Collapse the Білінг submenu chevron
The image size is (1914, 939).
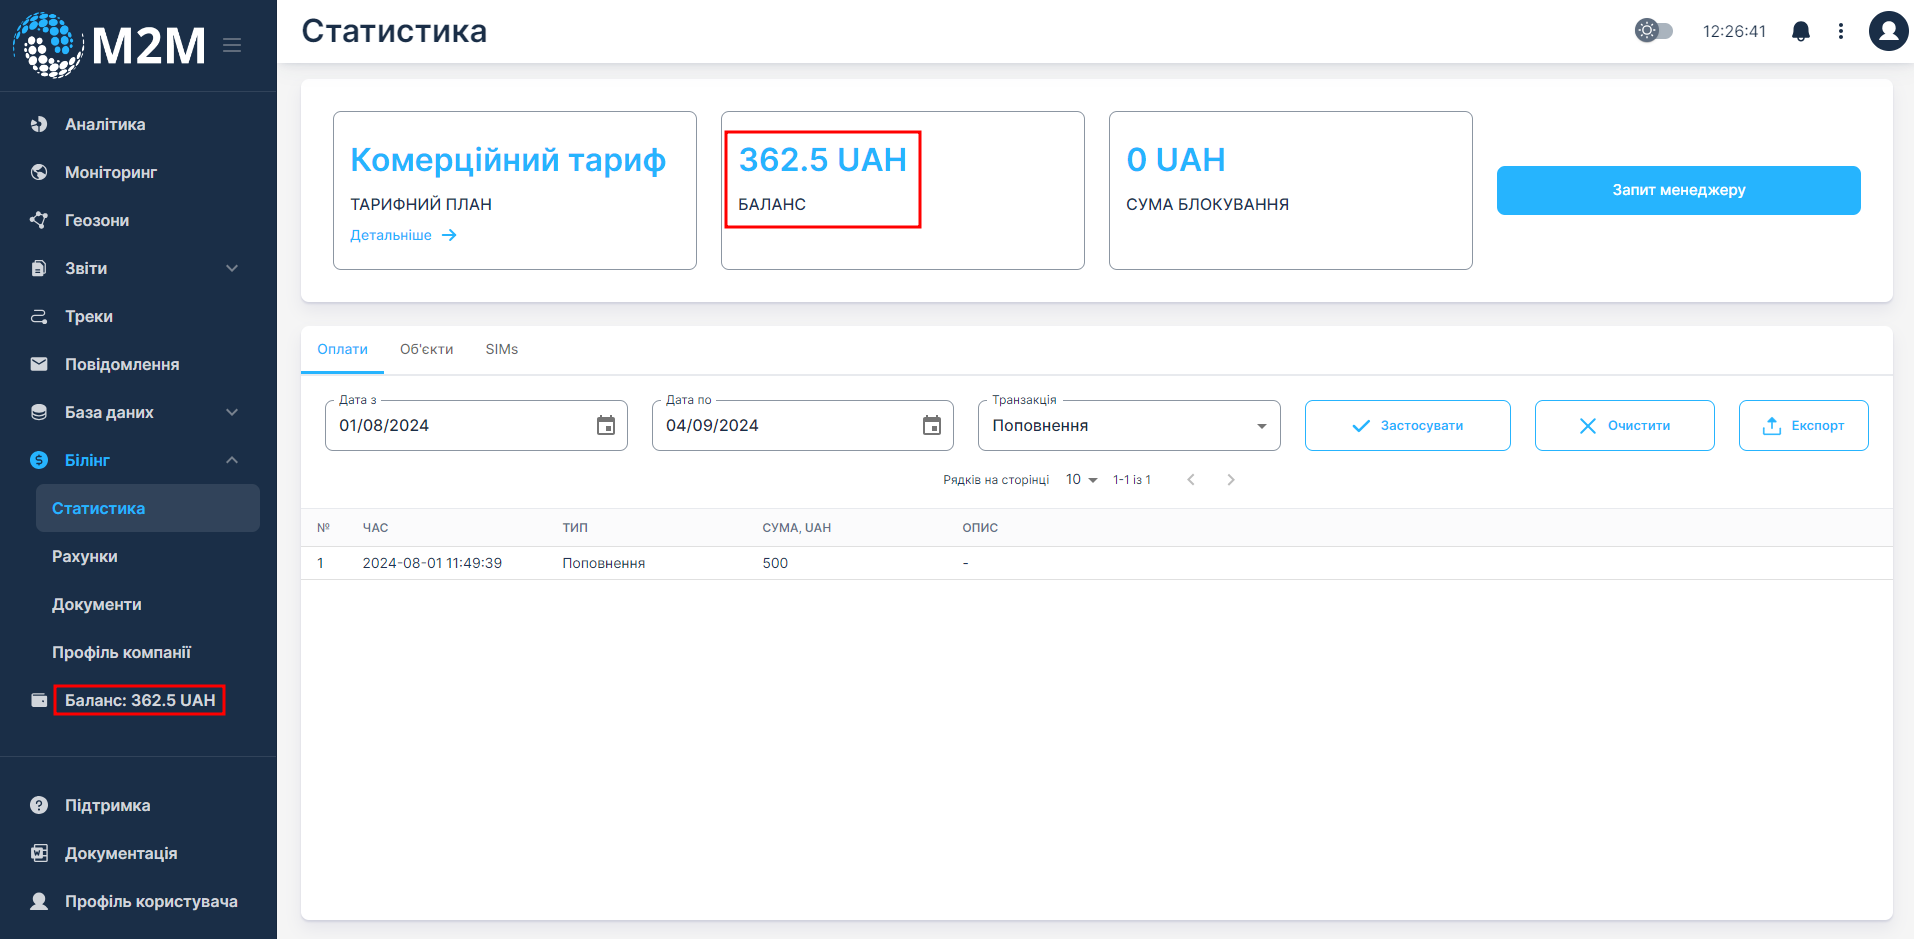pos(232,460)
